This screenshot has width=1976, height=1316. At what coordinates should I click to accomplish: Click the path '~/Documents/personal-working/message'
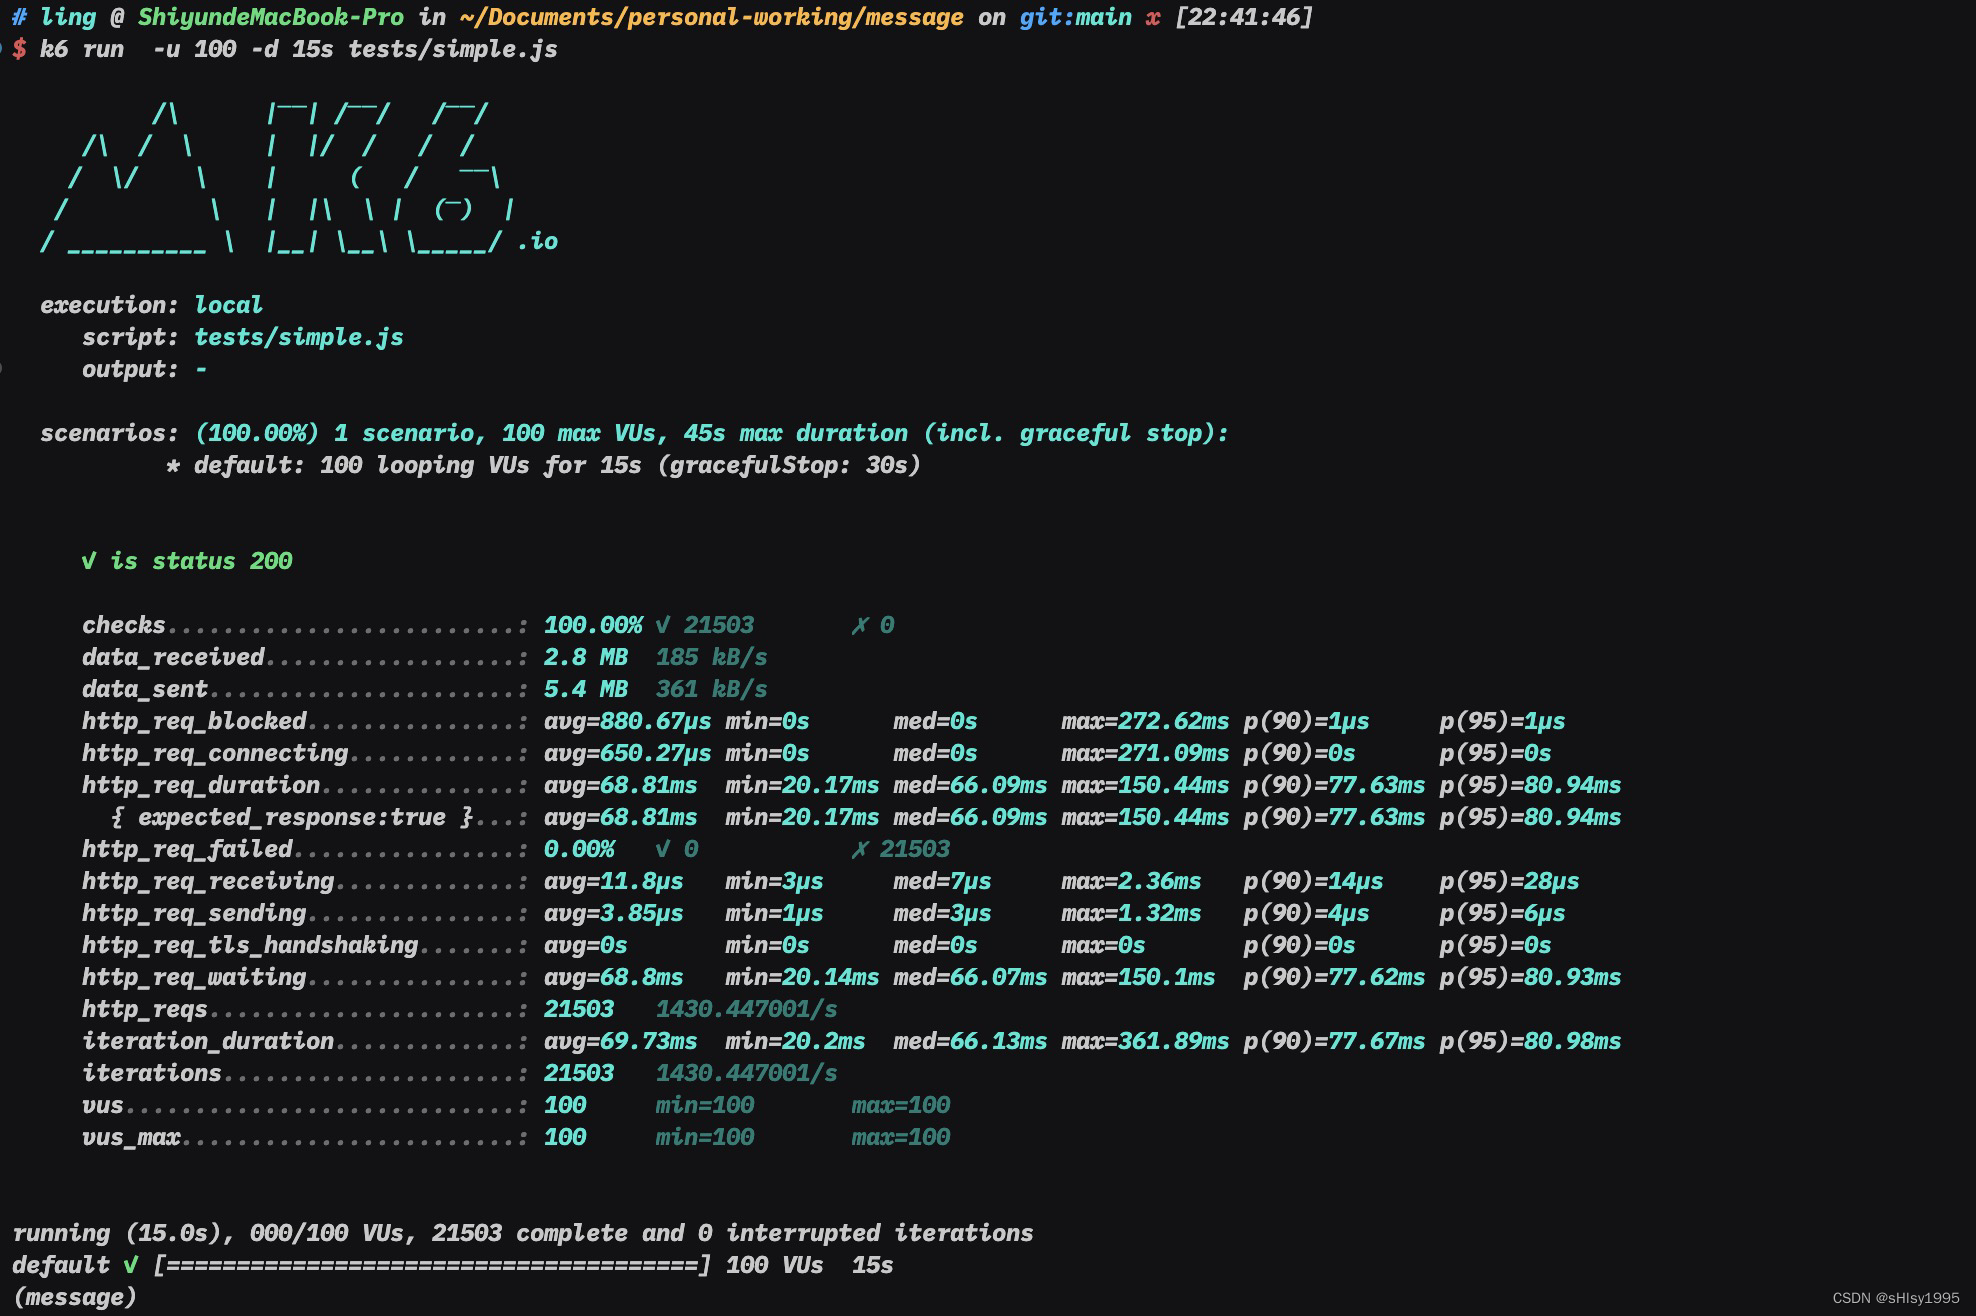tap(711, 17)
